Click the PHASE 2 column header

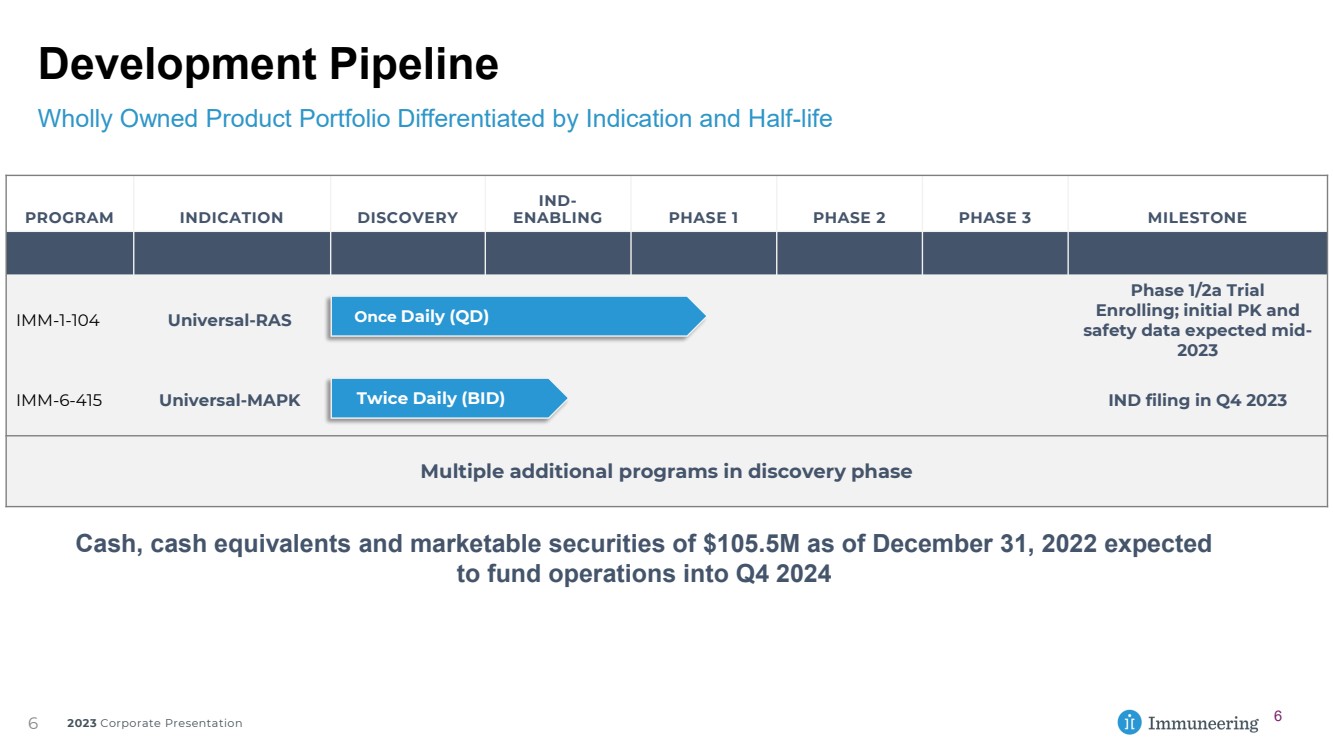click(x=849, y=217)
